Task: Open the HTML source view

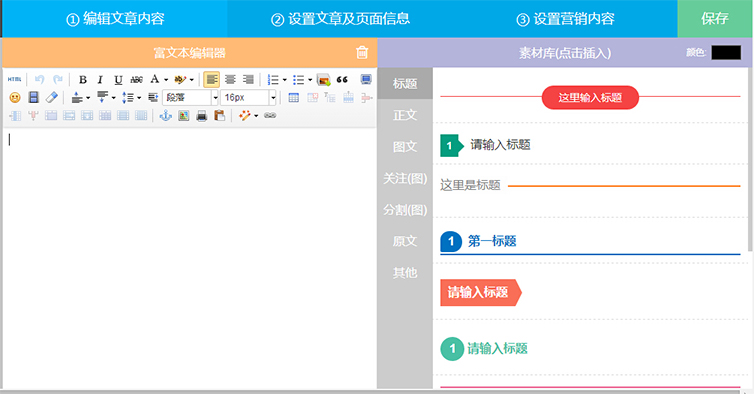Action: 14,79
